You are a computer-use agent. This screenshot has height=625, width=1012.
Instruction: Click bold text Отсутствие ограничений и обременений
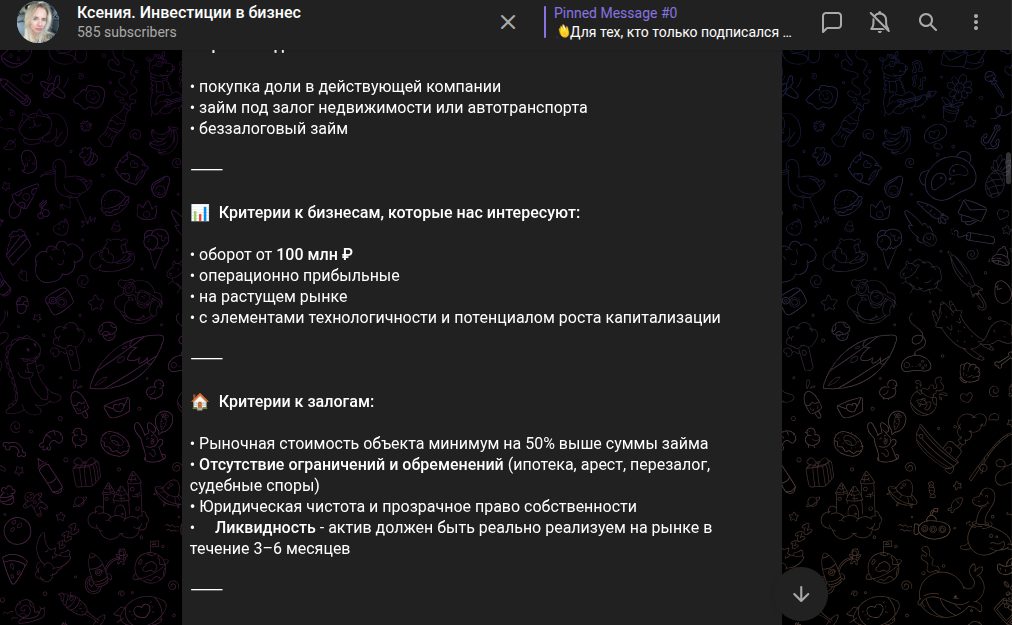pyautogui.click(x=351, y=465)
